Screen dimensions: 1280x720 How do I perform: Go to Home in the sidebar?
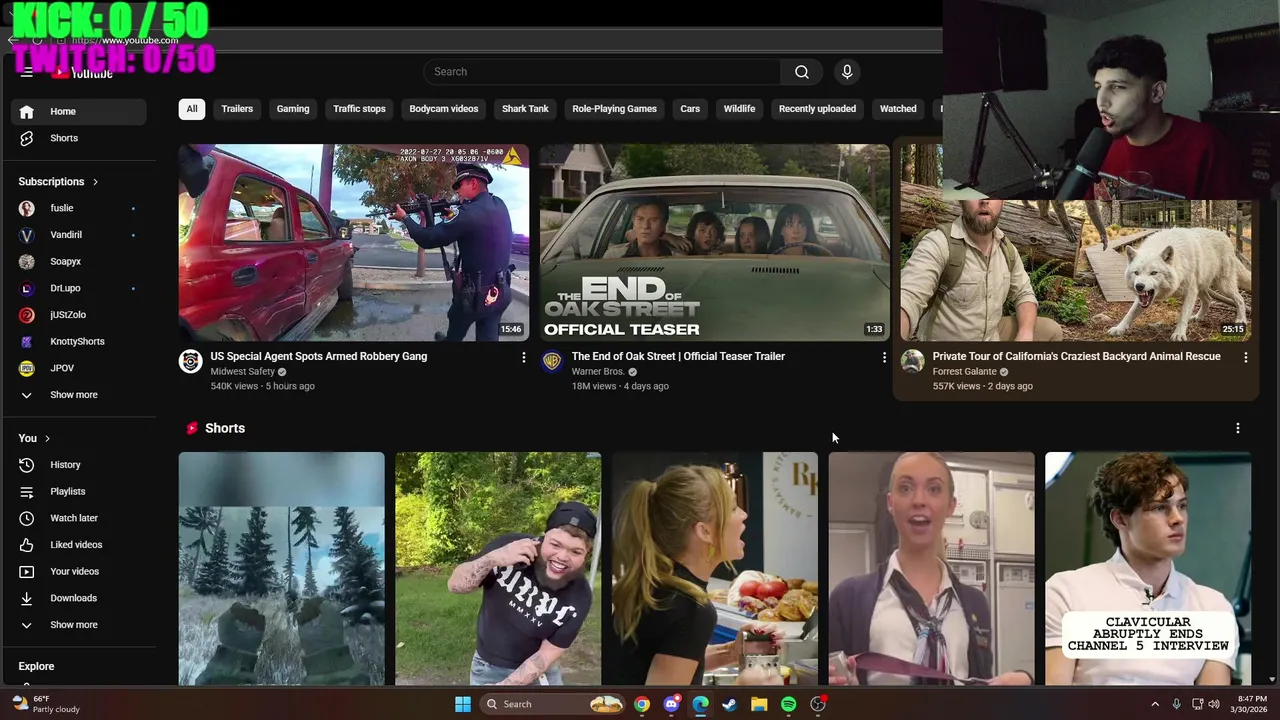point(78,111)
